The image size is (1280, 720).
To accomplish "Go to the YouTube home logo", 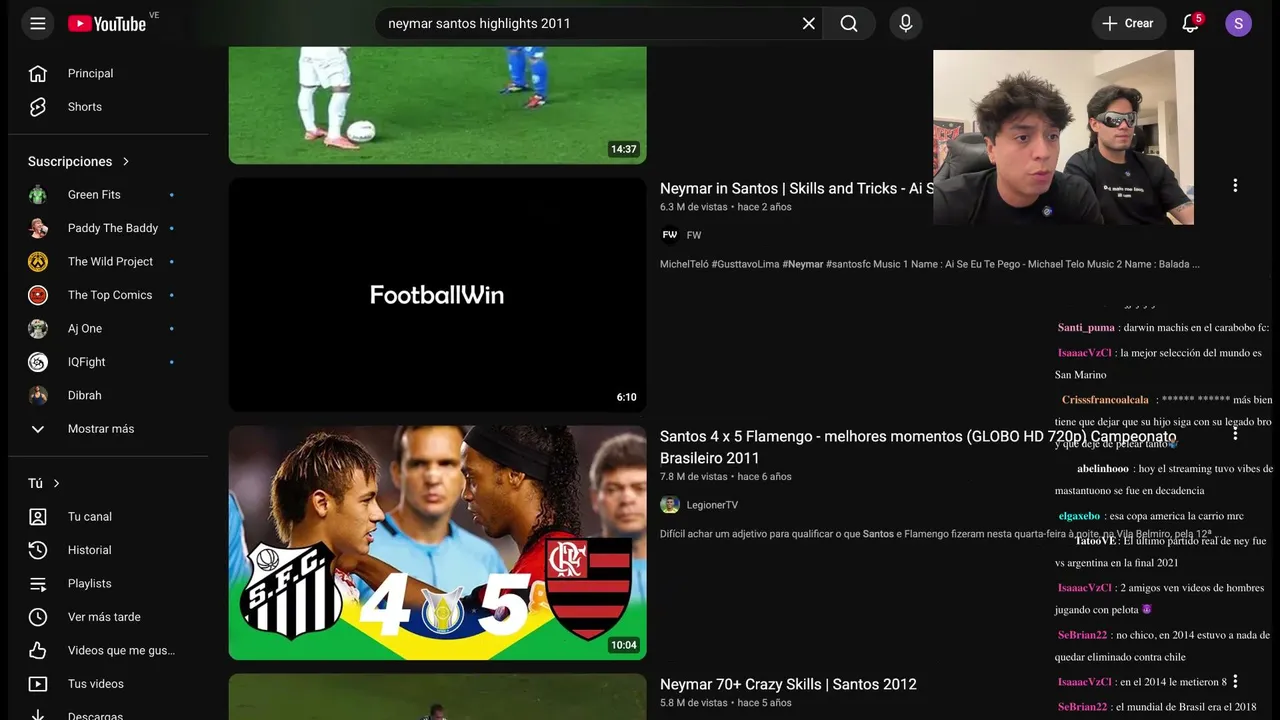I will click(x=107, y=23).
